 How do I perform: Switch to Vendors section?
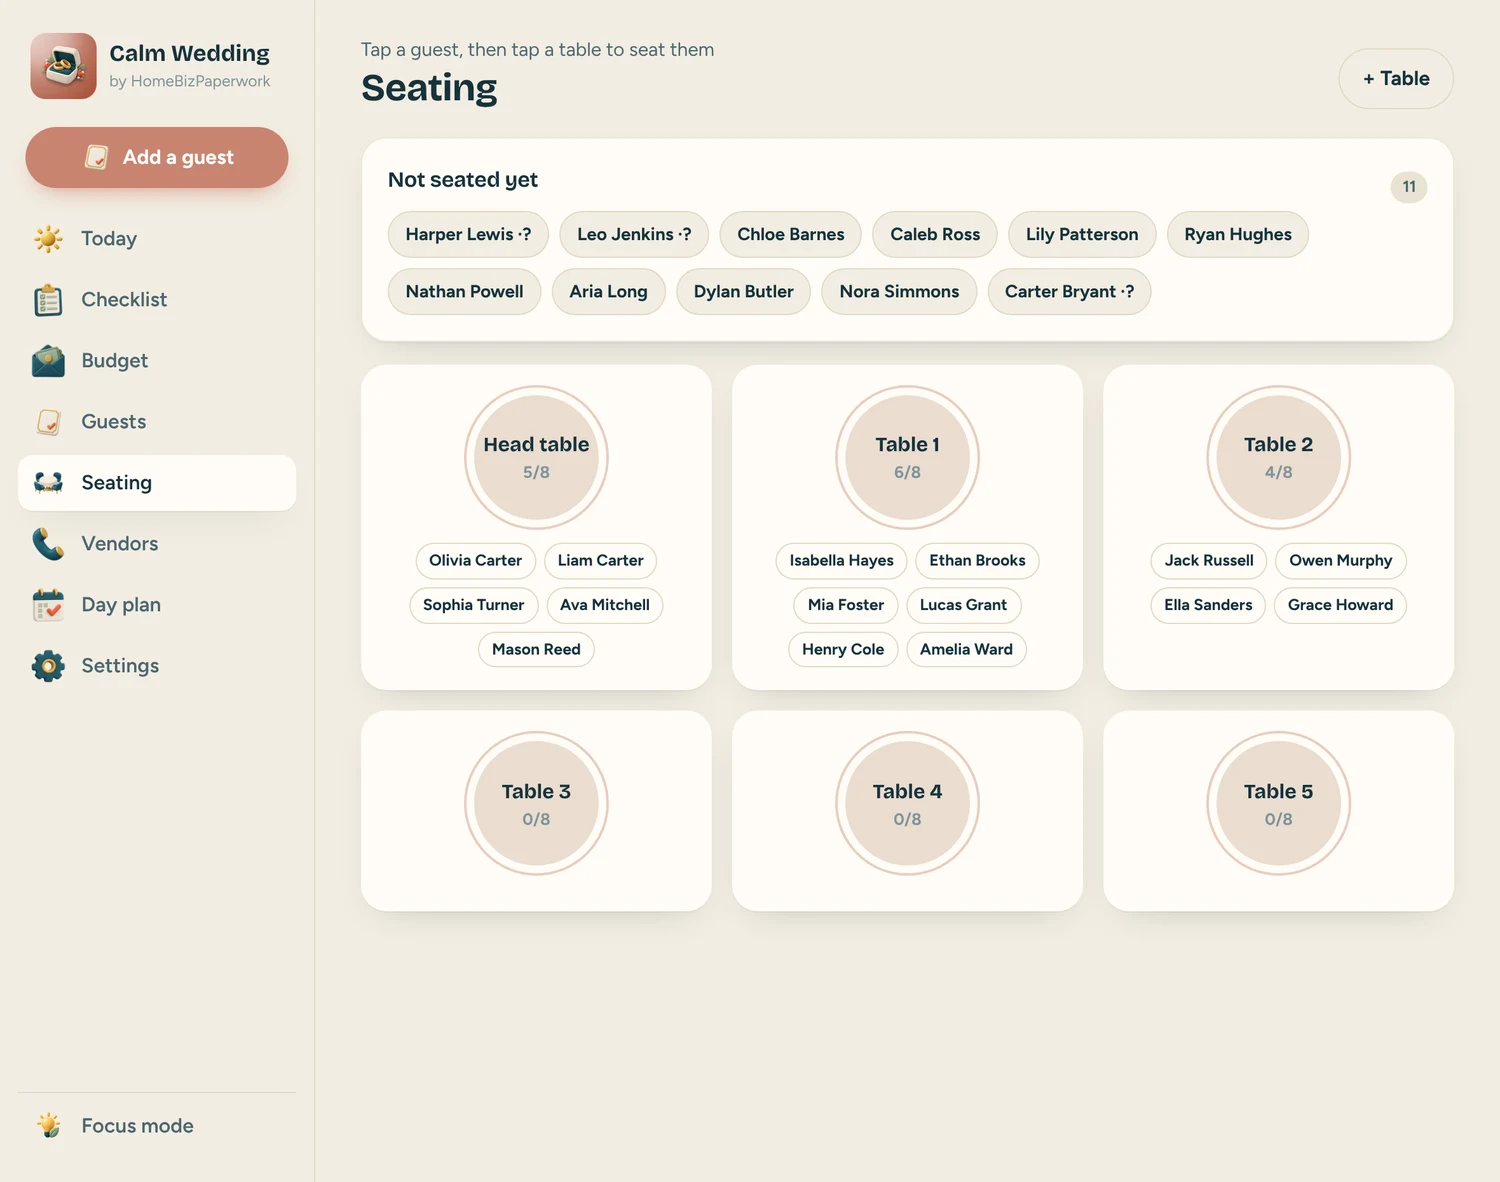click(x=157, y=543)
